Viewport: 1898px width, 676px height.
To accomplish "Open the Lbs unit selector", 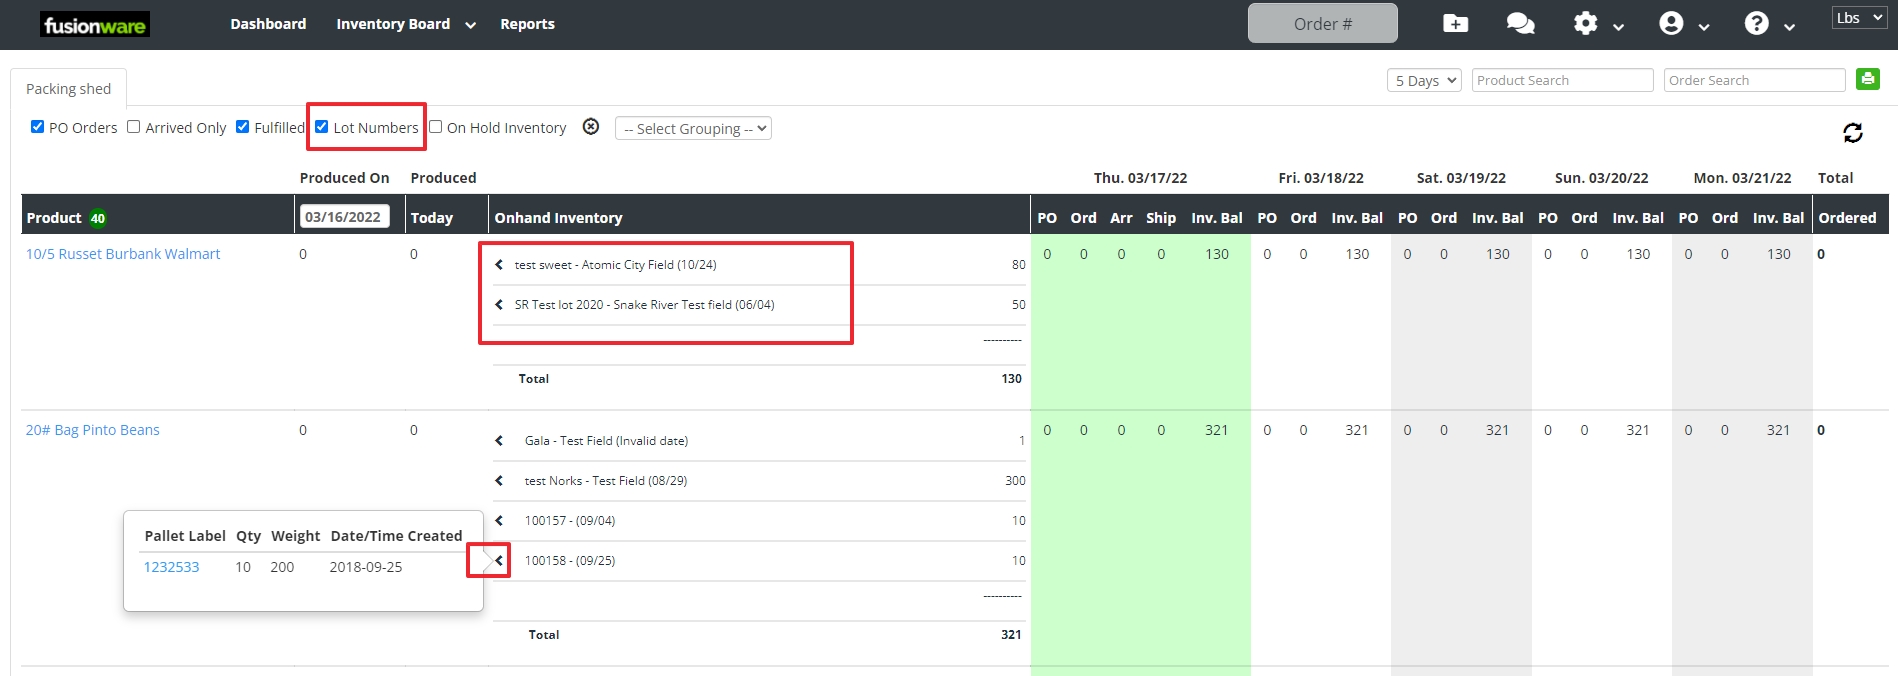I will [1858, 18].
